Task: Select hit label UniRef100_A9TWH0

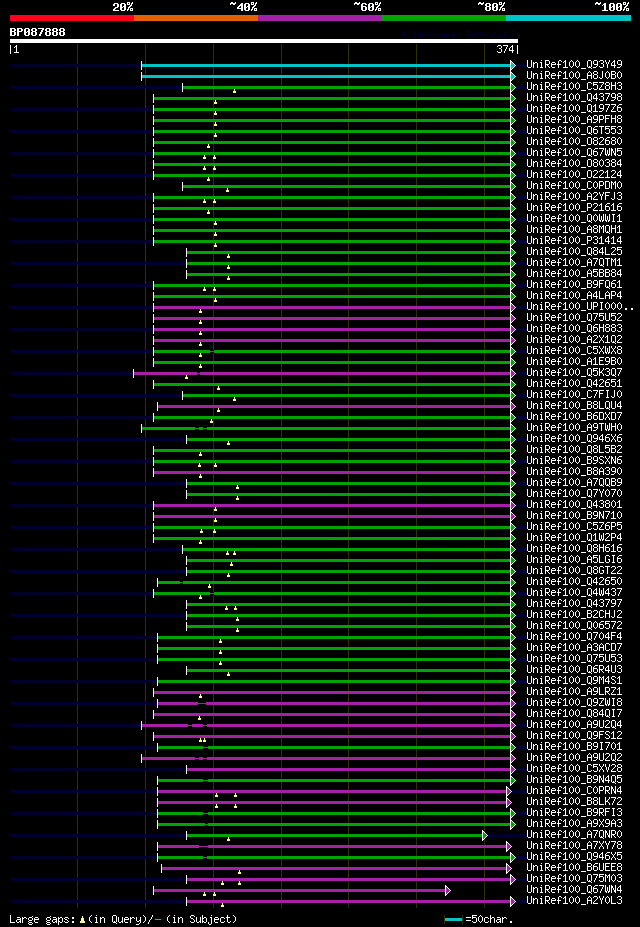Action: click(x=574, y=427)
